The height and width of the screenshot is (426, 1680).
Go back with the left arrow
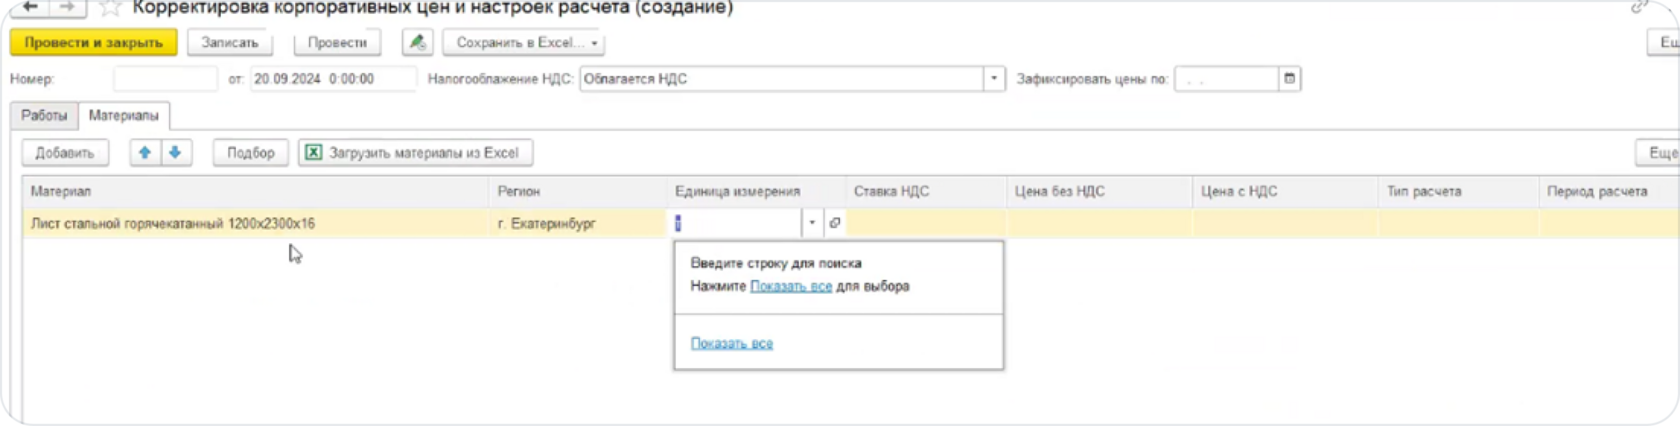coord(30,7)
